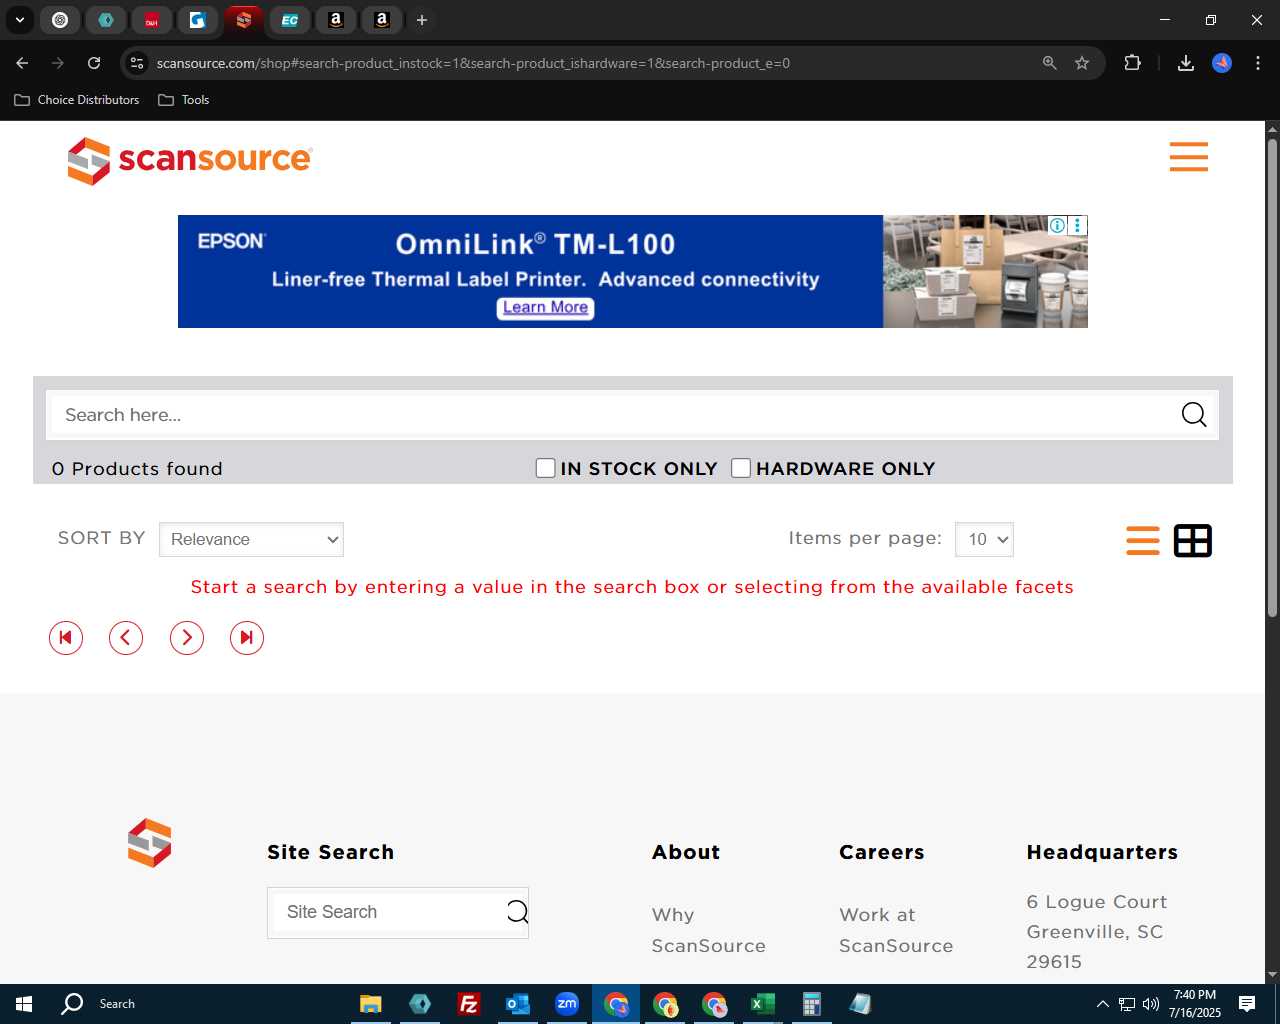The image size is (1280, 1024).
Task: Click the Windows Start button
Action: [24, 1004]
